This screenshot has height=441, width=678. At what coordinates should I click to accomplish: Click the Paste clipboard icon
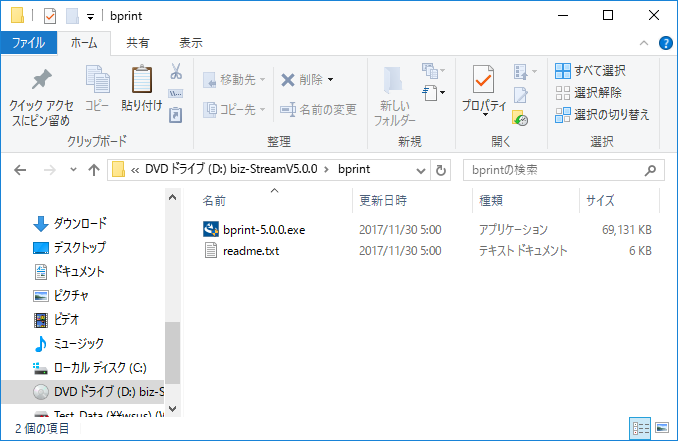142,82
